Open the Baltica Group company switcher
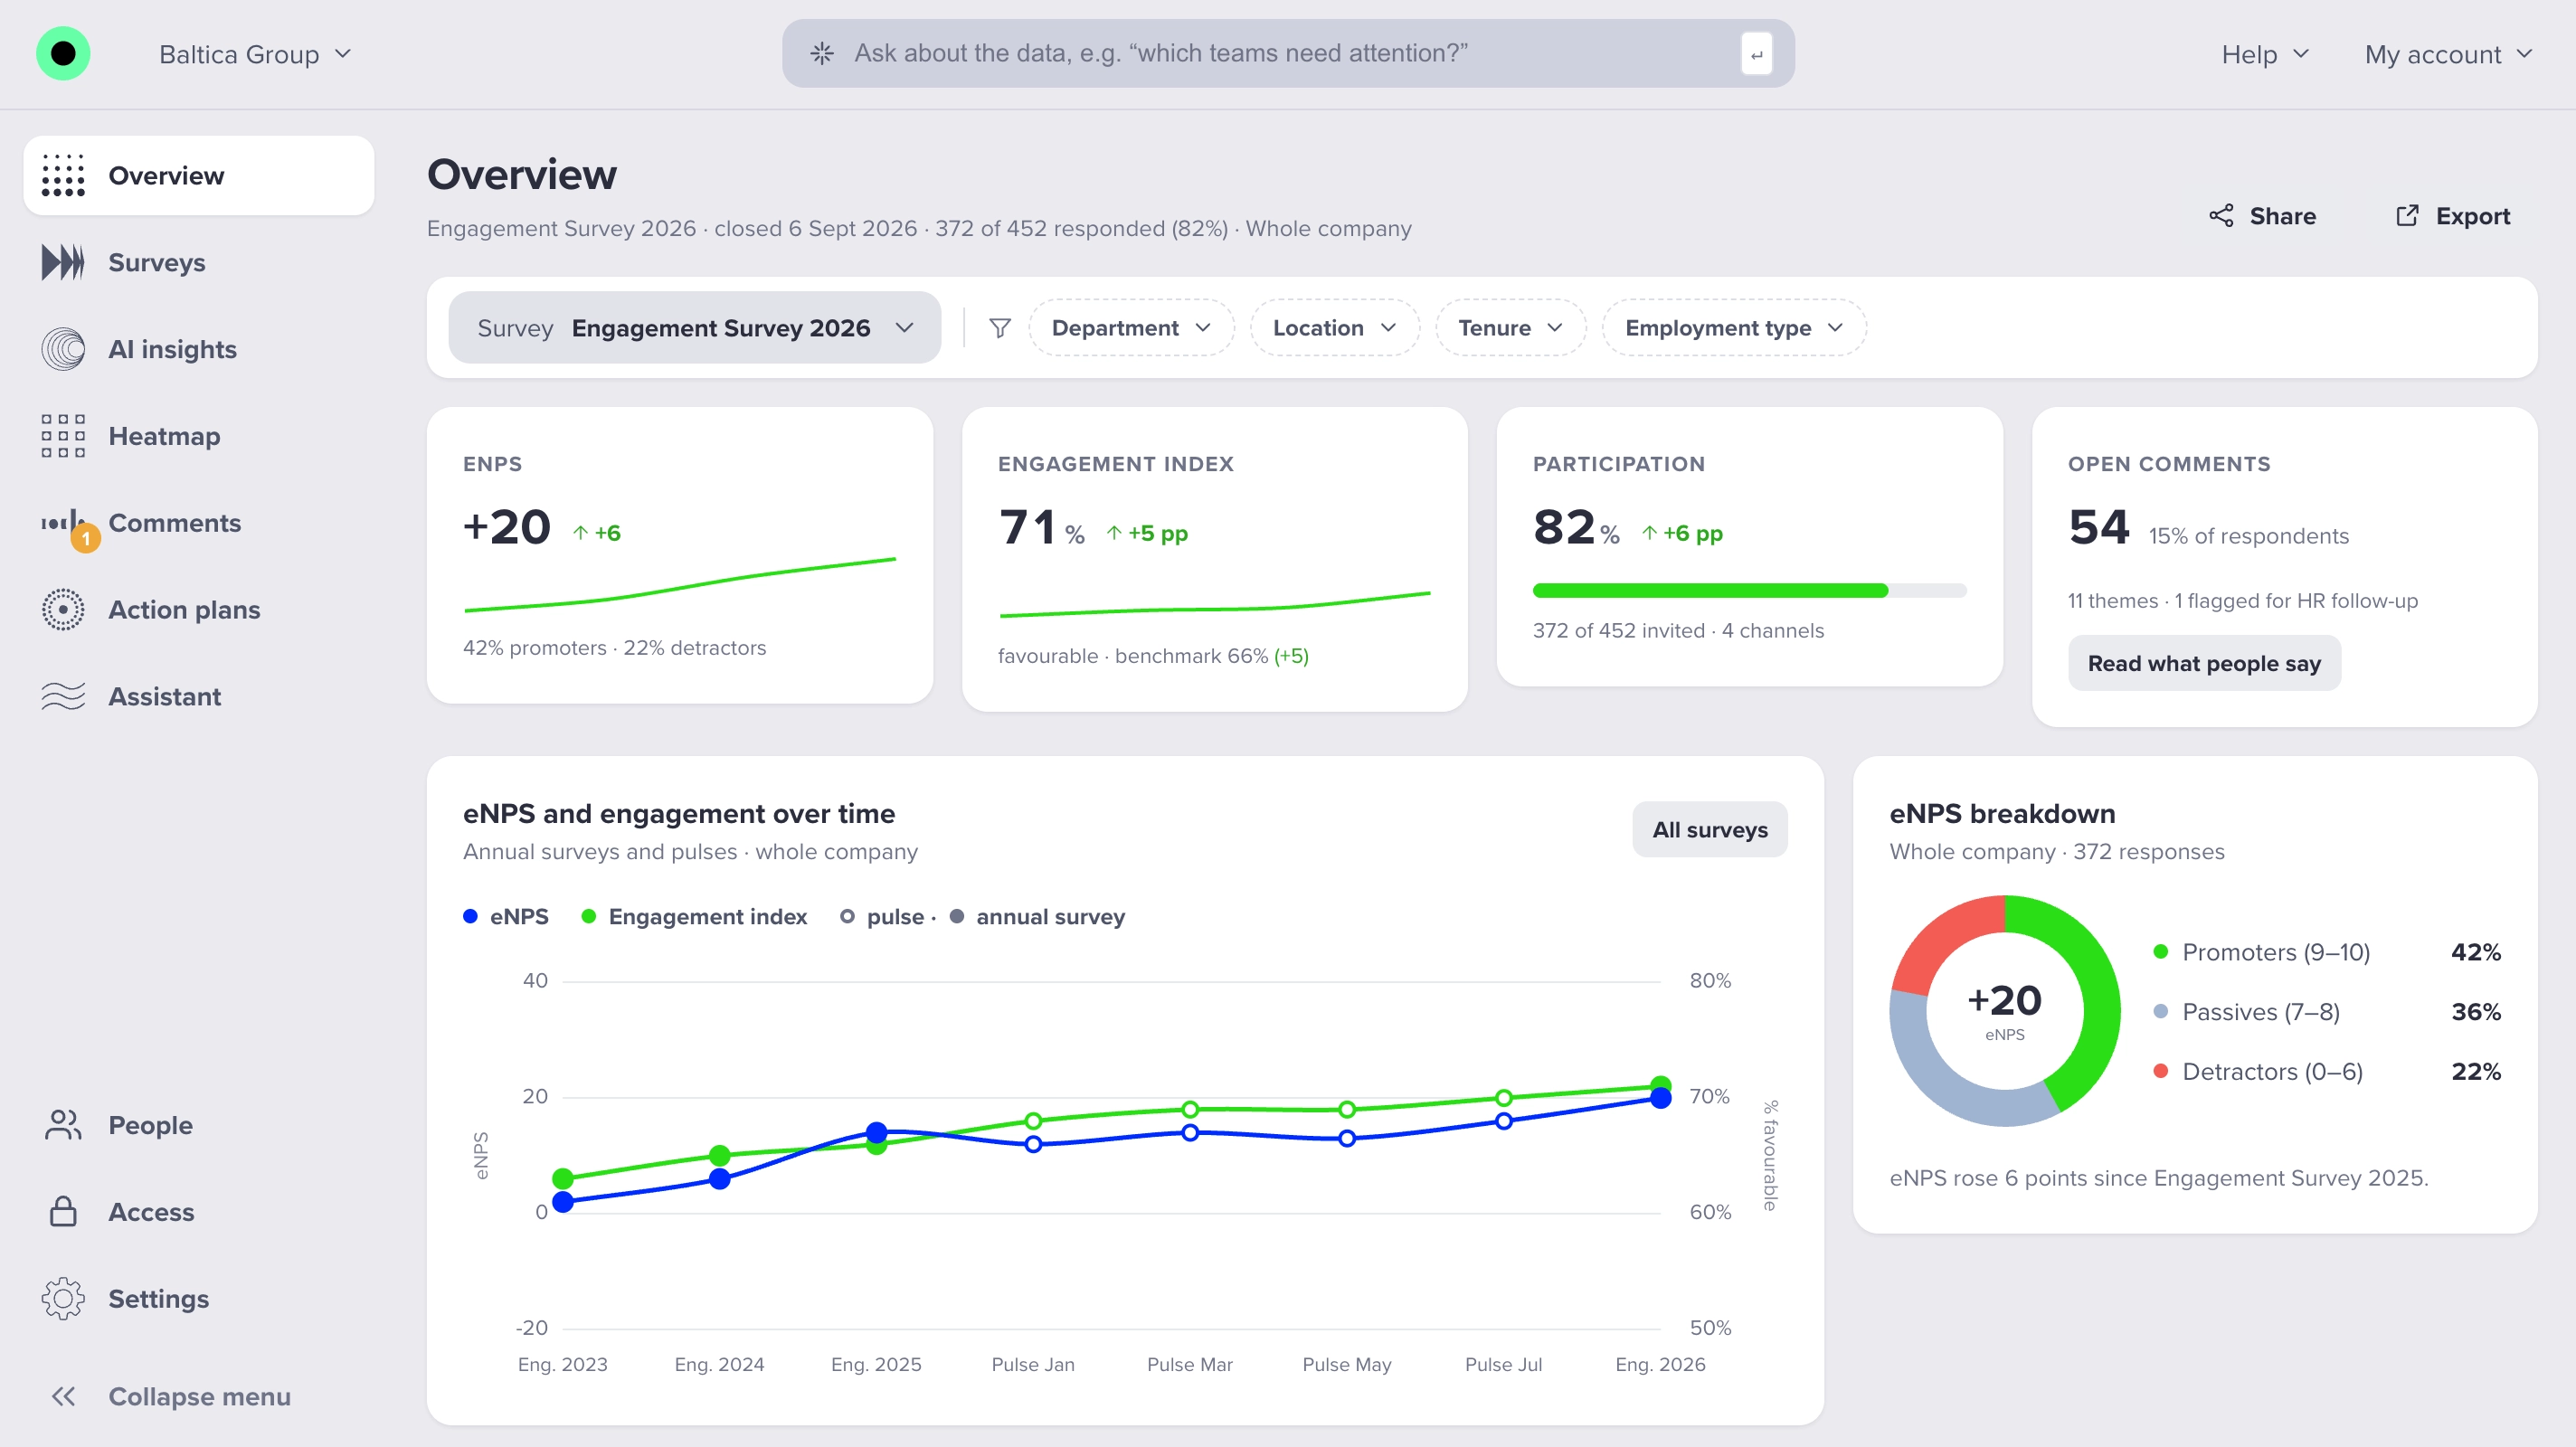Screen dimensions: 2576x1447 click(x=255, y=54)
